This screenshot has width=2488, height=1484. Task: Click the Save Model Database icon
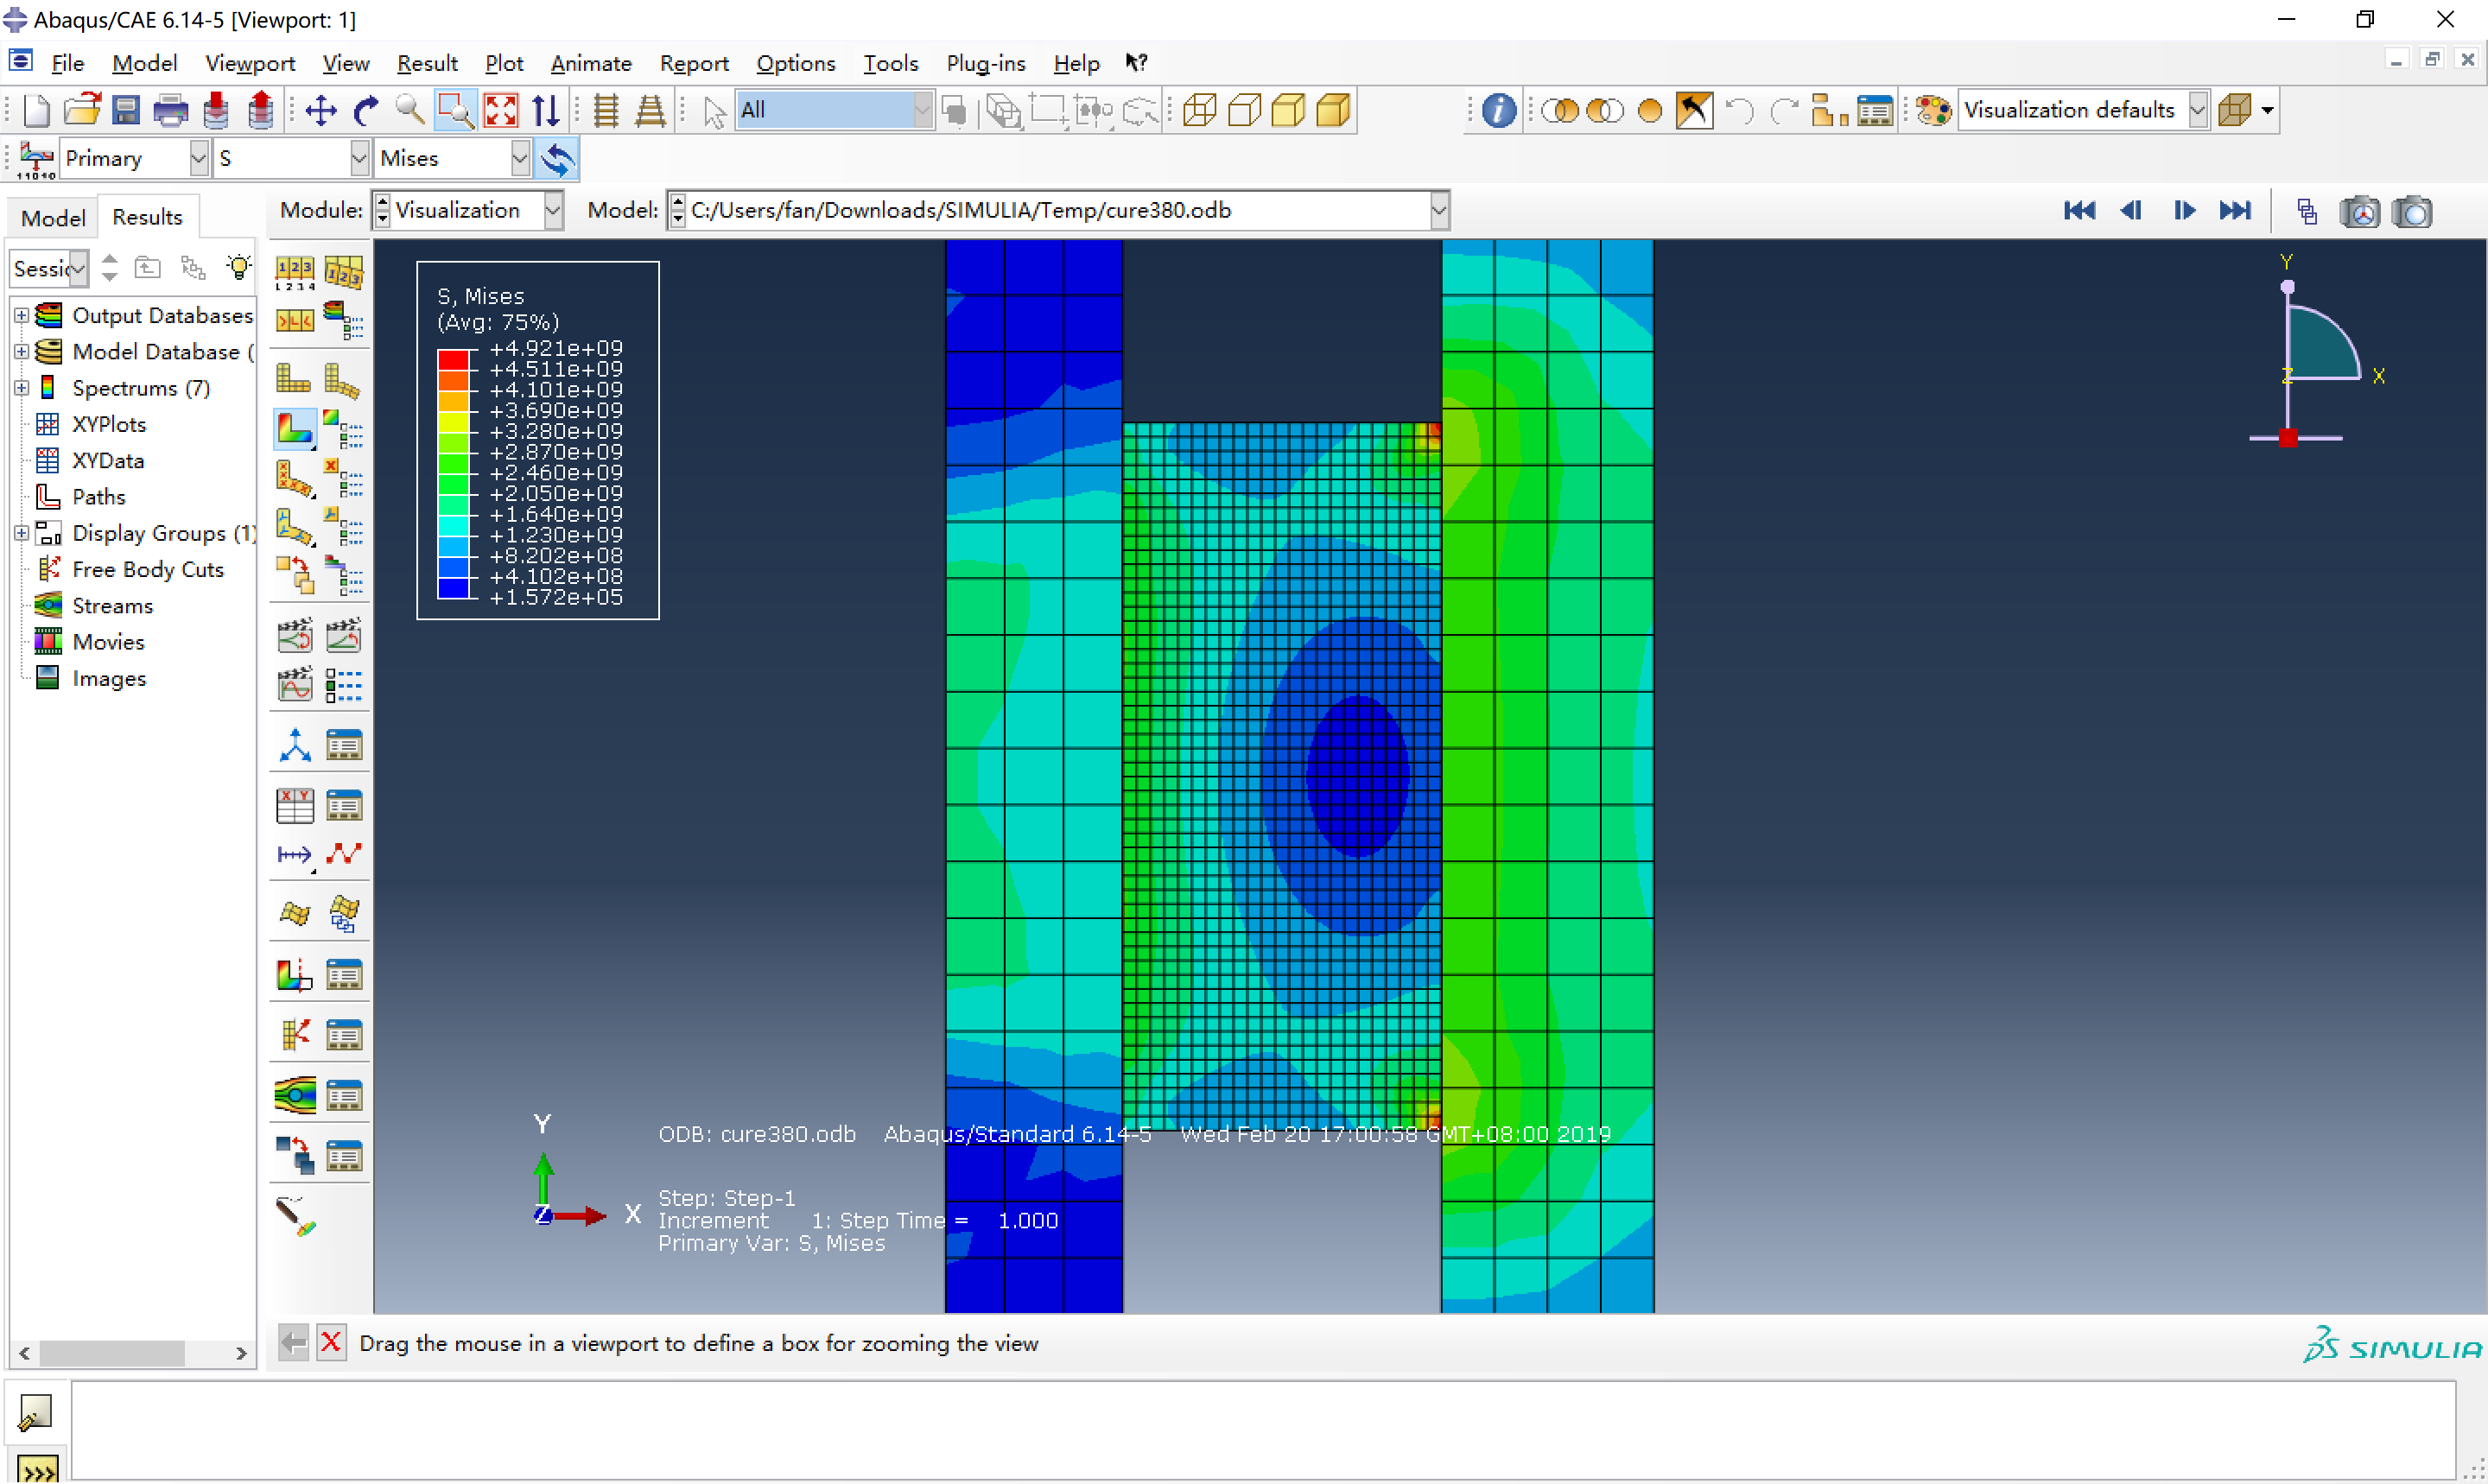[x=126, y=110]
